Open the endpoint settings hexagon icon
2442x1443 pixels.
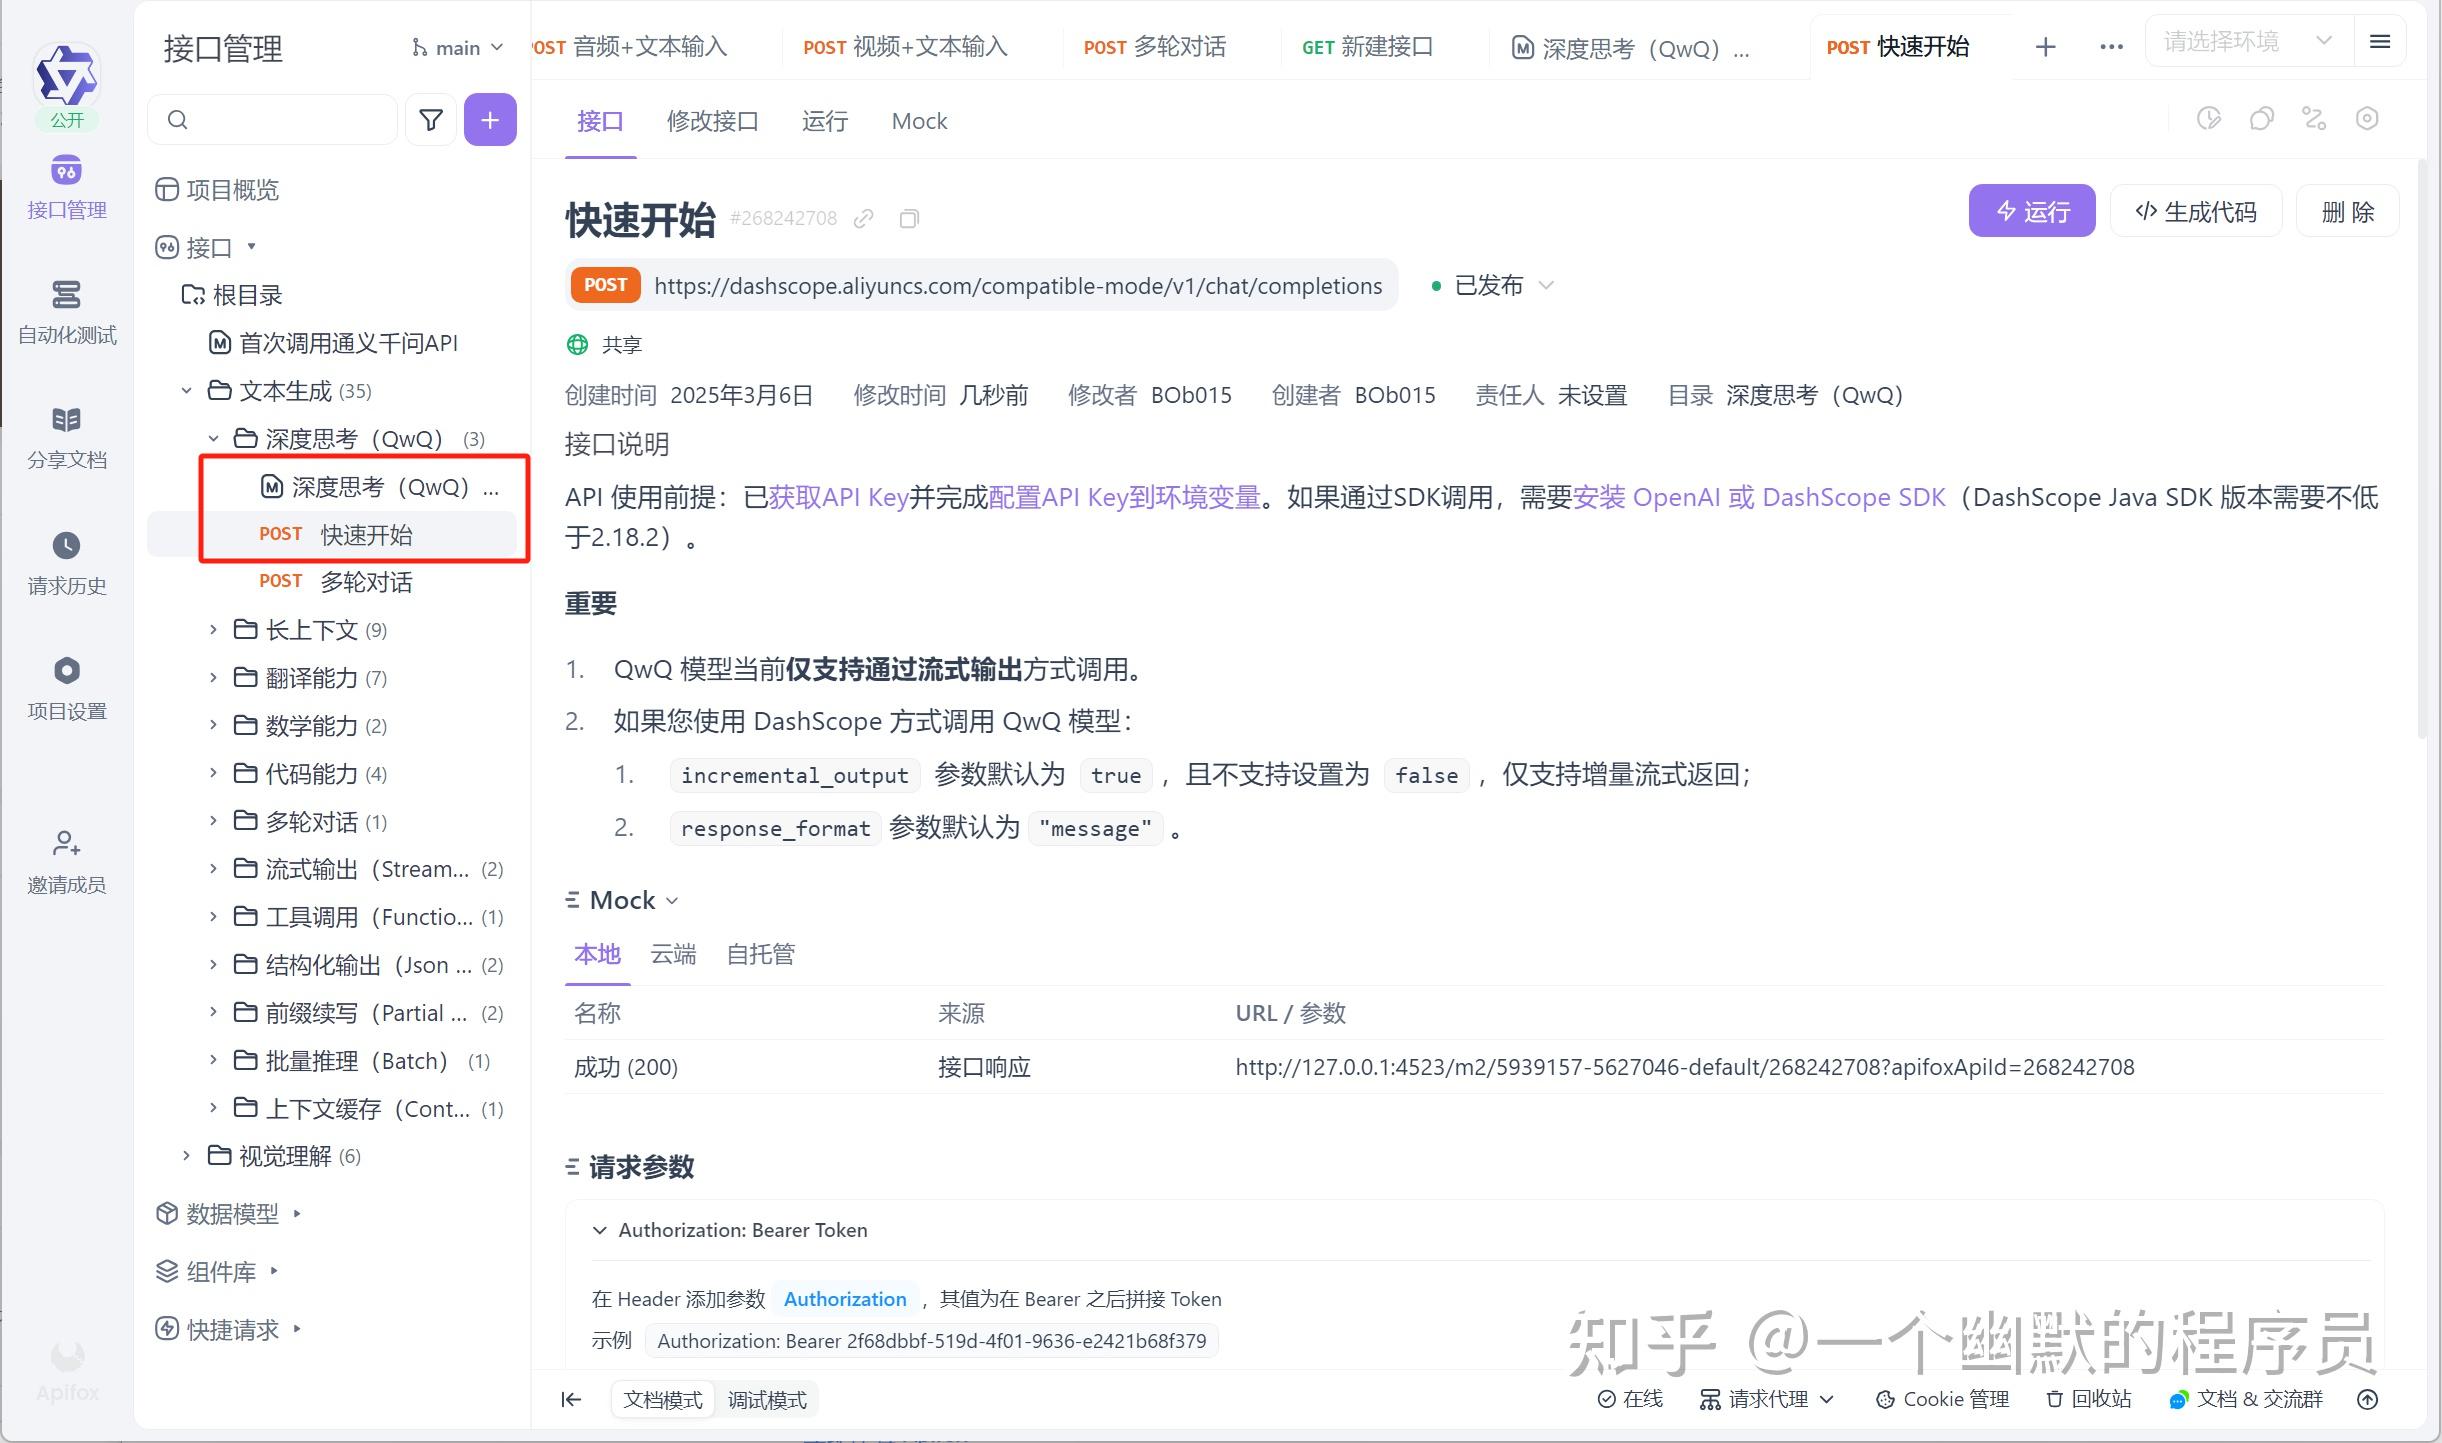2367,118
